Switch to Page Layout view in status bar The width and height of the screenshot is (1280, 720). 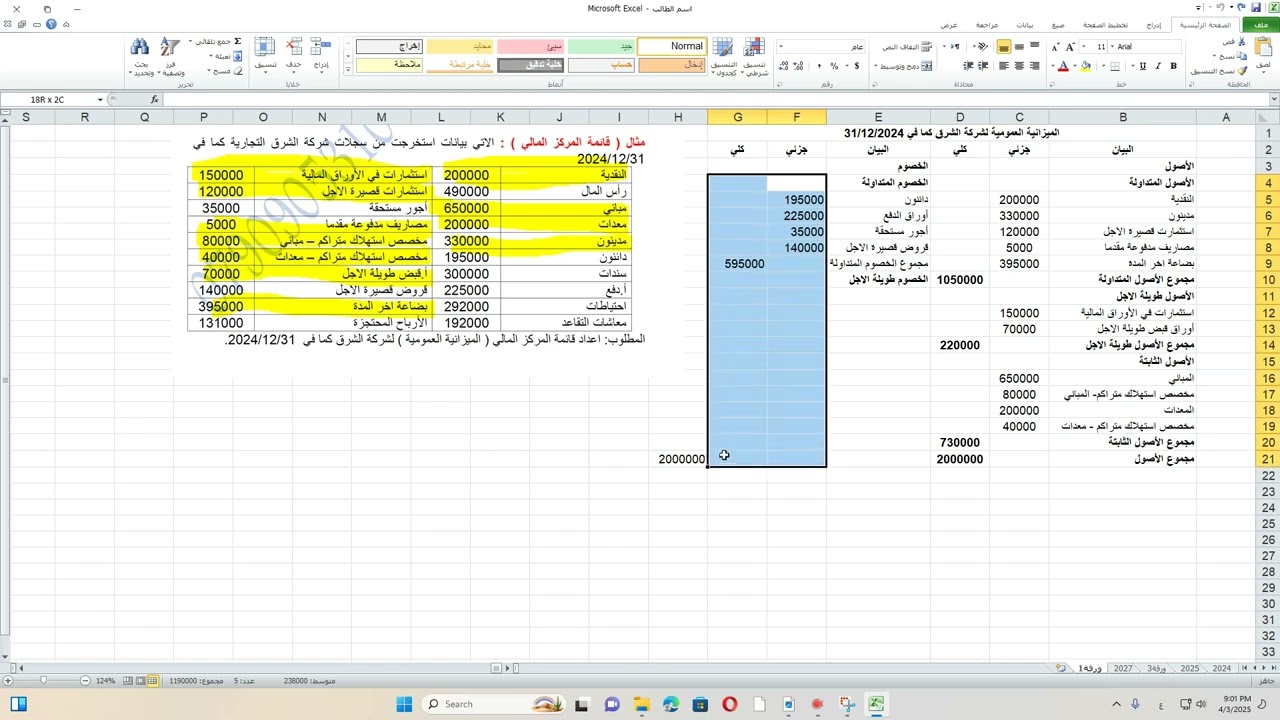click(142, 680)
